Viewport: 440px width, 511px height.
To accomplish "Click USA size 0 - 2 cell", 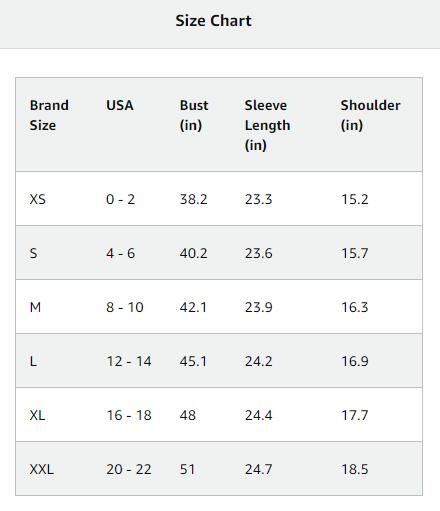I will (120, 199).
